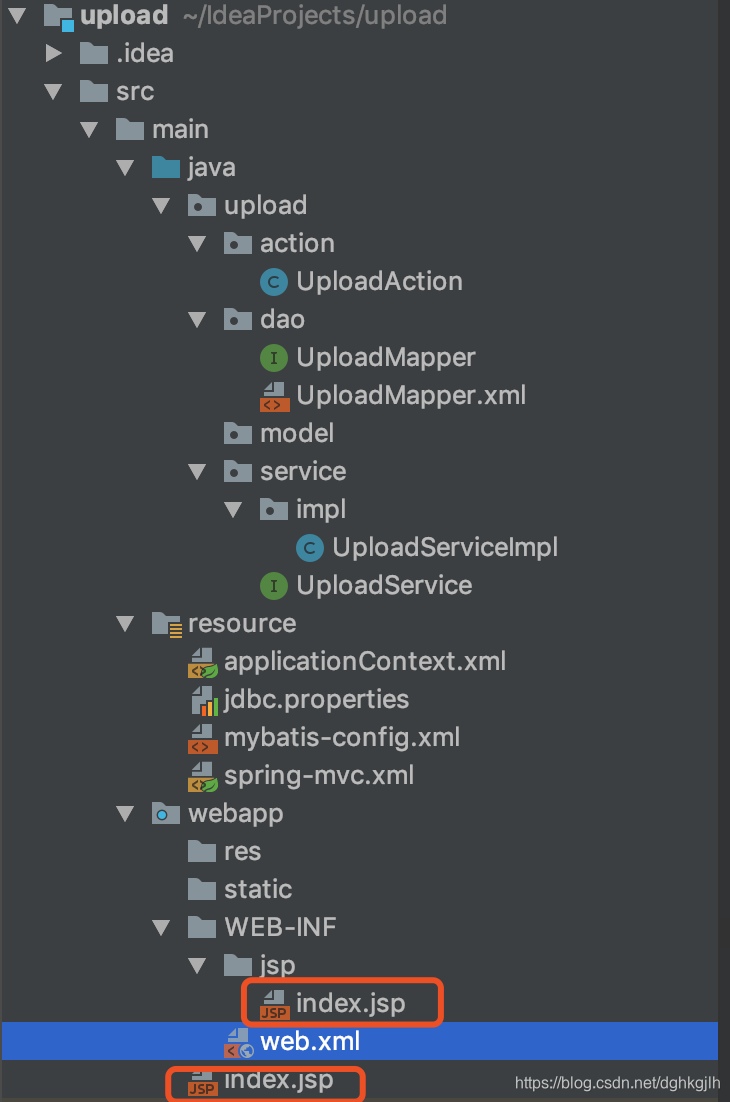Click the UploadAction class icon

(274, 282)
